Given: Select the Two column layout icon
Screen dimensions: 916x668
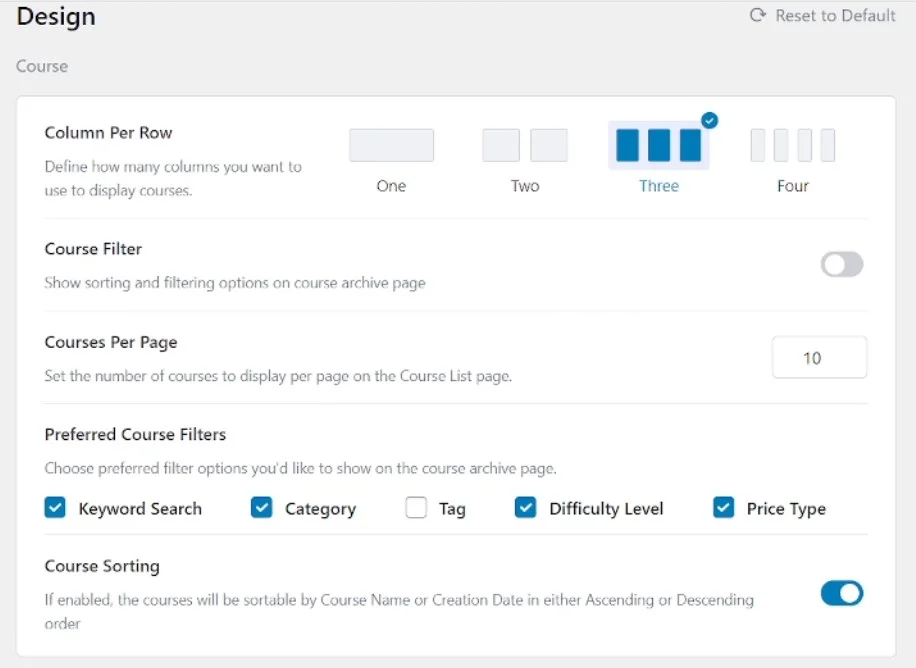Looking at the screenshot, I should (524, 144).
